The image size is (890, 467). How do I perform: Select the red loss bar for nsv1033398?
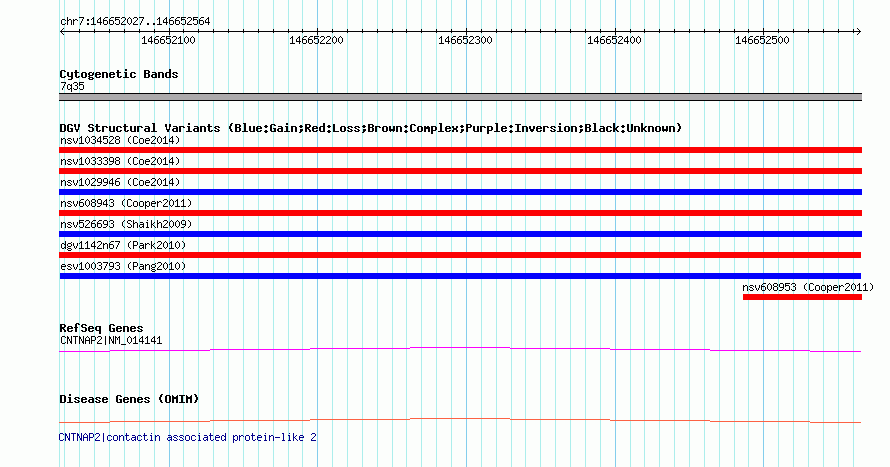point(460,171)
